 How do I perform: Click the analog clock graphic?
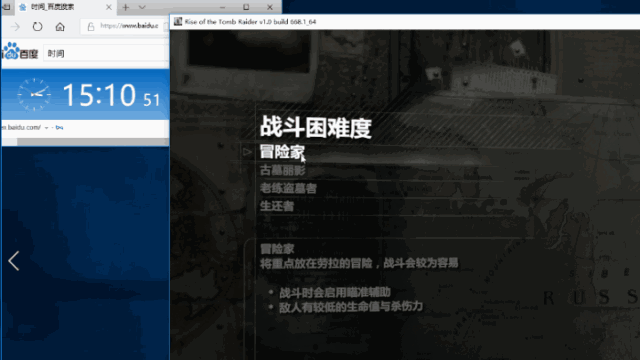(x=34, y=95)
